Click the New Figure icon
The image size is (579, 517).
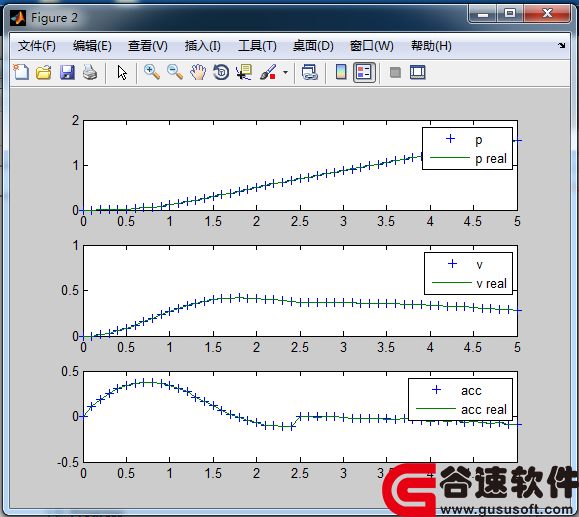[x=21, y=72]
